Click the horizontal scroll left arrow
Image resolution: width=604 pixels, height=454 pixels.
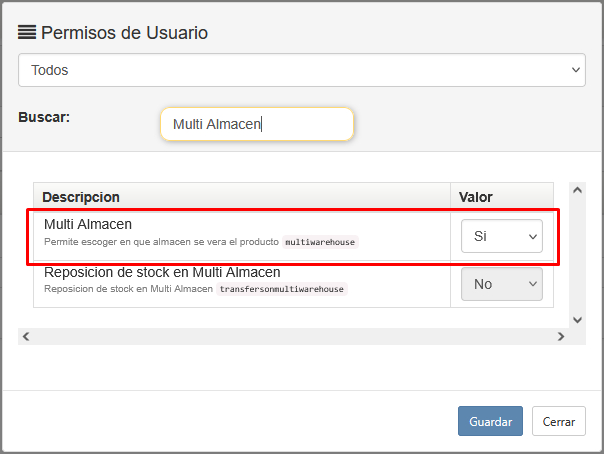pyautogui.click(x=26, y=337)
